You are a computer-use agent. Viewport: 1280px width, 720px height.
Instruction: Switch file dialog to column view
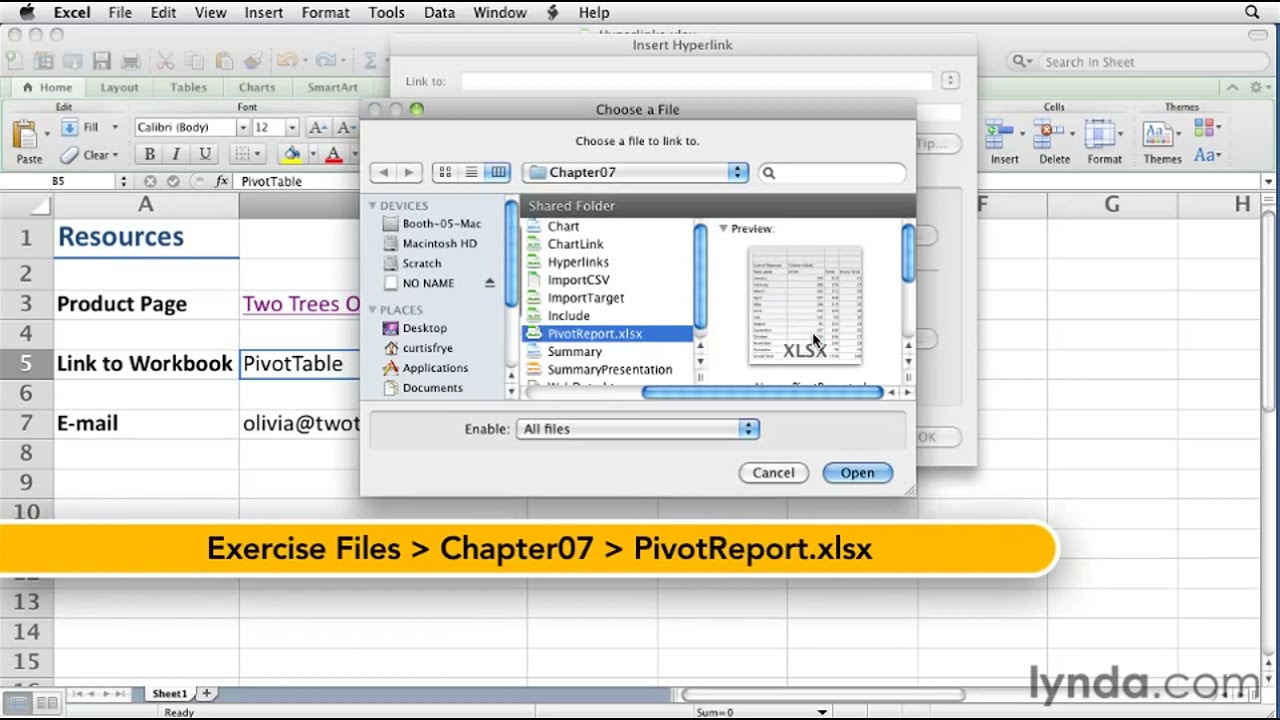click(x=497, y=173)
